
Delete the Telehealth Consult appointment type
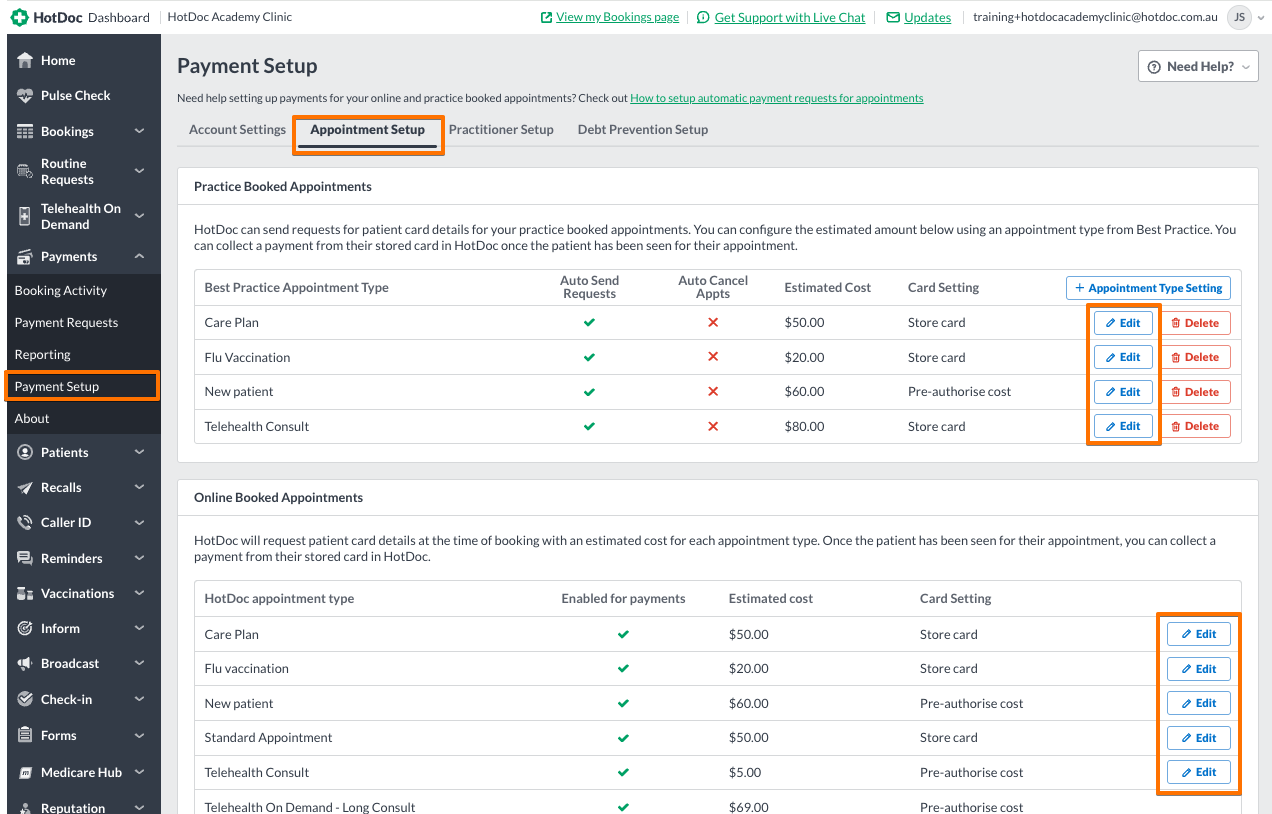click(x=1195, y=426)
